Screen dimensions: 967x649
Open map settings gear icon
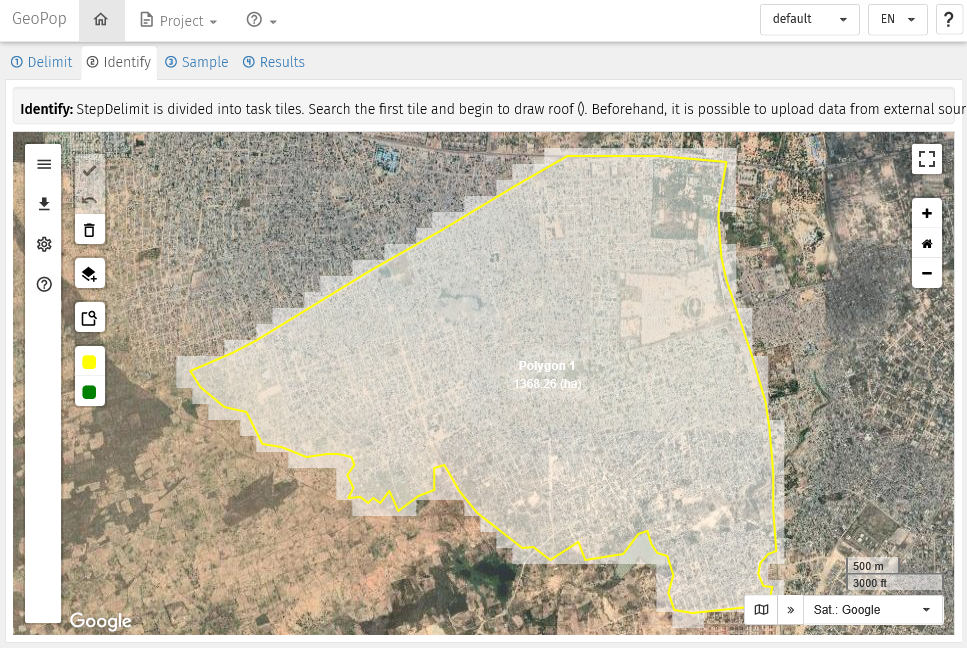(x=44, y=244)
